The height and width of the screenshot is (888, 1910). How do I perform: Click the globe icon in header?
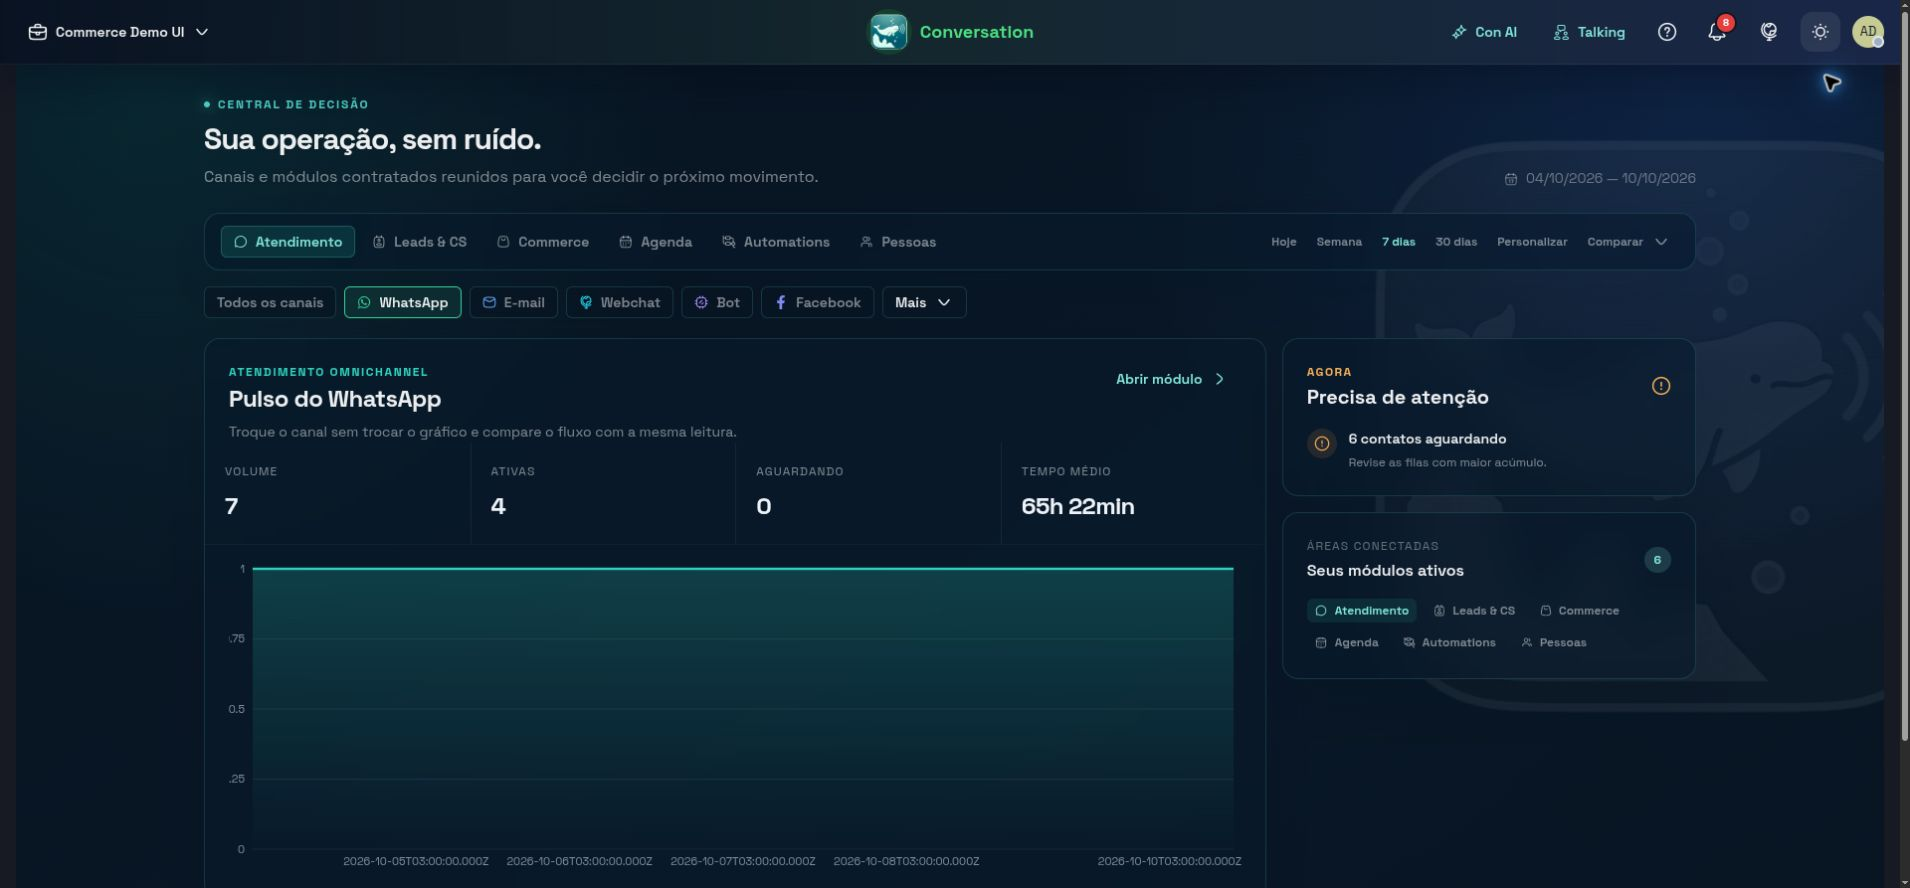click(1769, 32)
